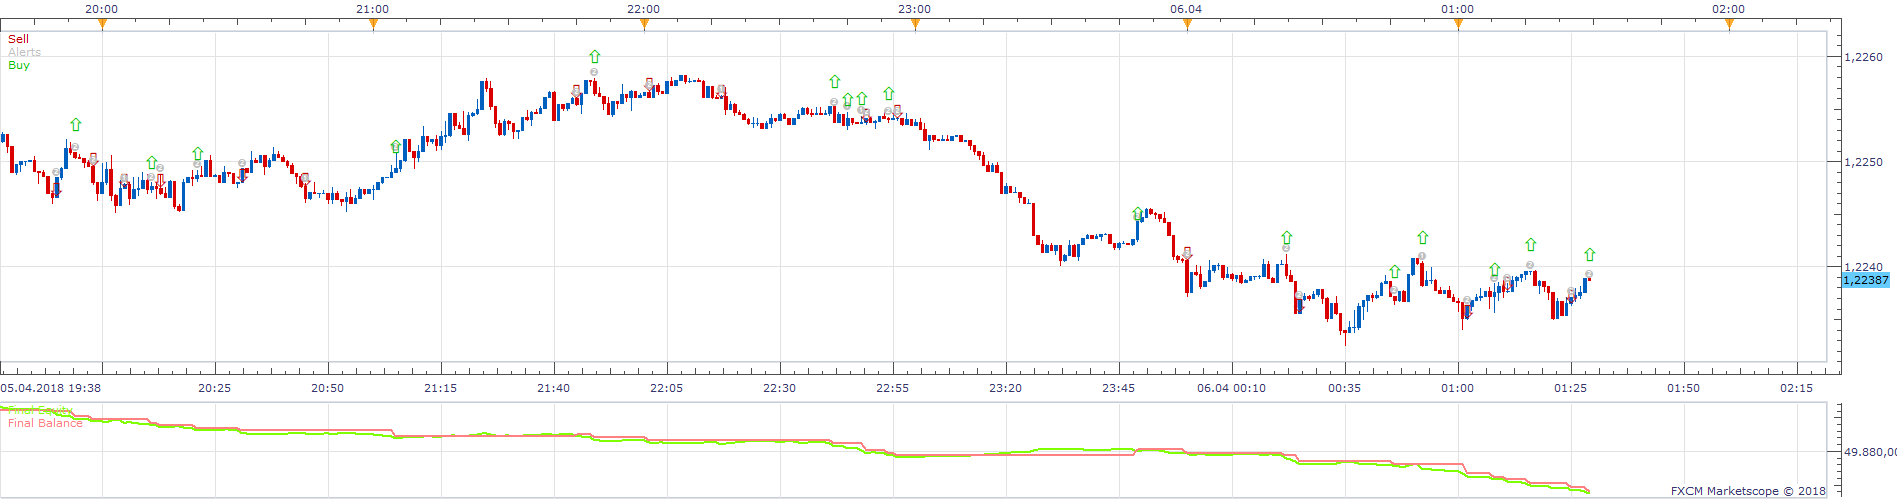This screenshot has height=500, width=1899.
Task: Click the rightmost buy arrow above the last candle
Action: (1590, 255)
